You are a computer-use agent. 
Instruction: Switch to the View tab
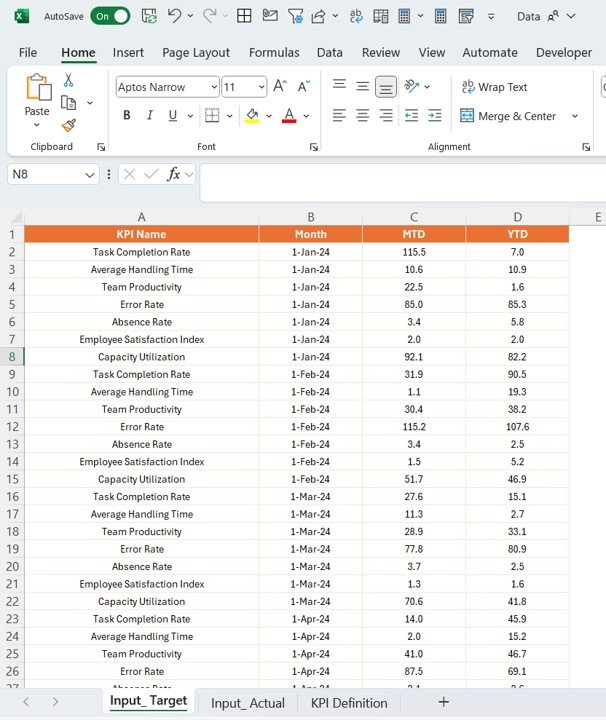(432, 52)
